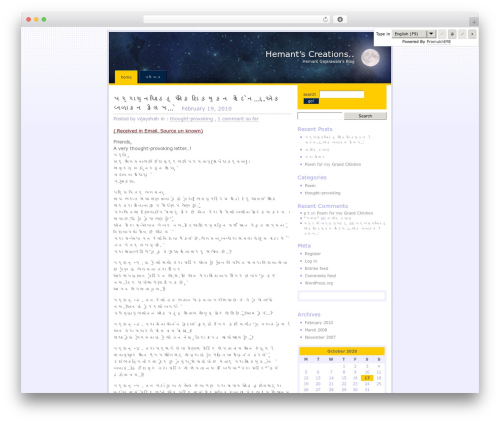The image size is (500, 423).
Task: Open the WordPress.org link
Action: point(319,283)
